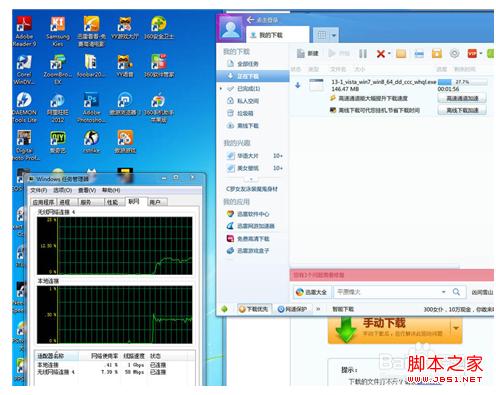Click the » more button in Thunder status bar
The width and height of the screenshot is (496, 395).
318,309
